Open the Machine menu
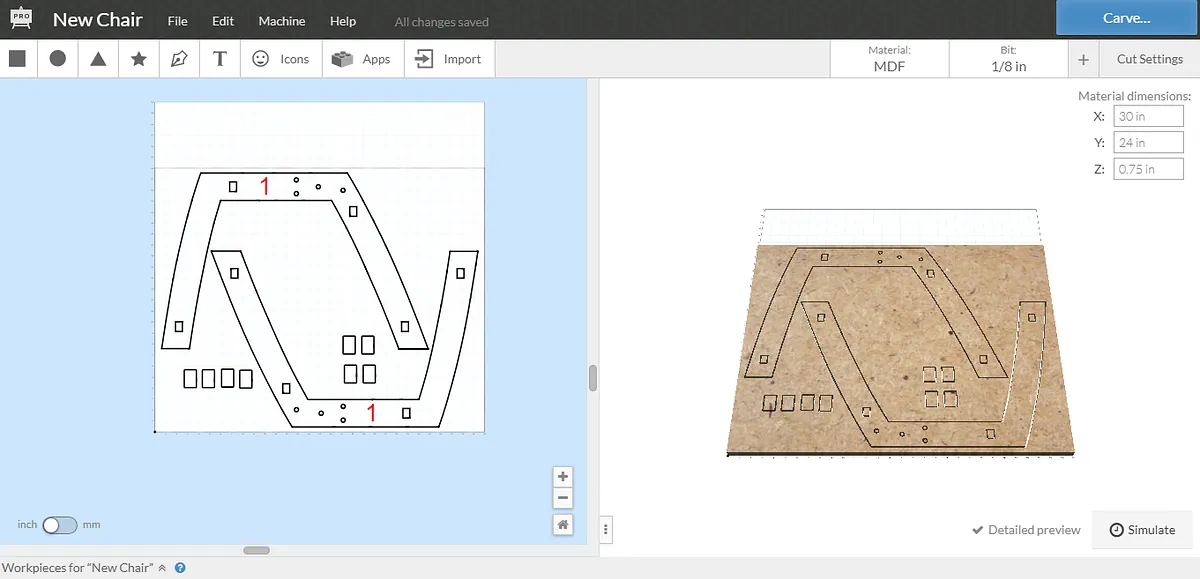The width and height of the screenshot is (1200, 579). [x=282, y=21]
